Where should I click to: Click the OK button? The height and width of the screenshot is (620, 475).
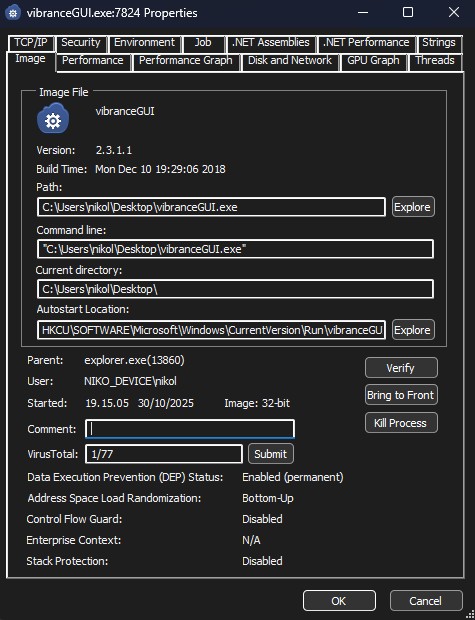pos(339,601)
